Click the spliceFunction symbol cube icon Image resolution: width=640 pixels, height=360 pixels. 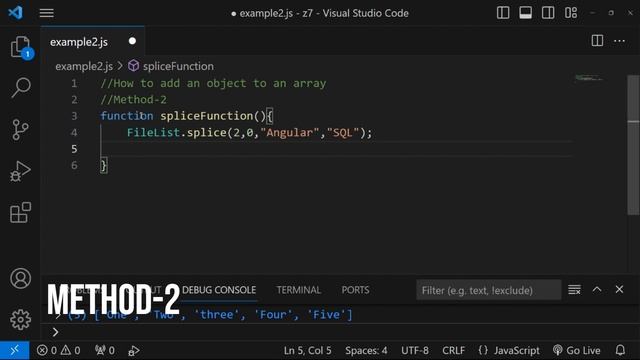point(133,66)
